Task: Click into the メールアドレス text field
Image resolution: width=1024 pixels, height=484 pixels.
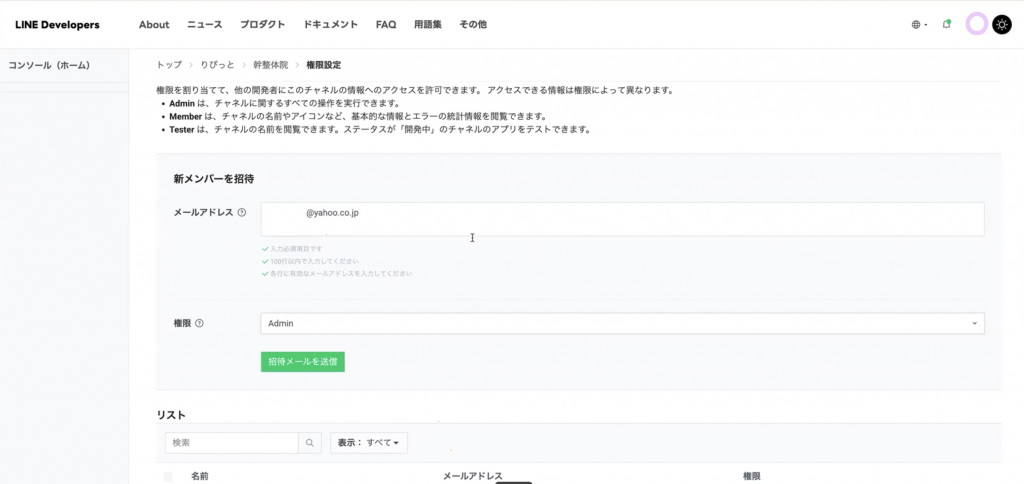Action: [x=622, y=219]
